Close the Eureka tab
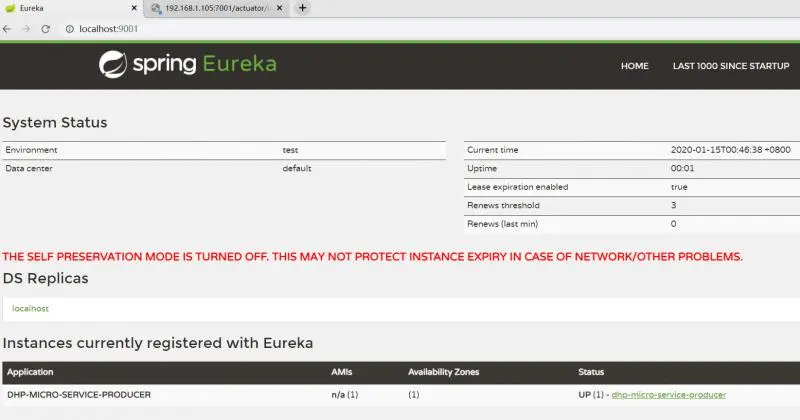Viewport: 800px width, 420px height. (x=134, y=8)
